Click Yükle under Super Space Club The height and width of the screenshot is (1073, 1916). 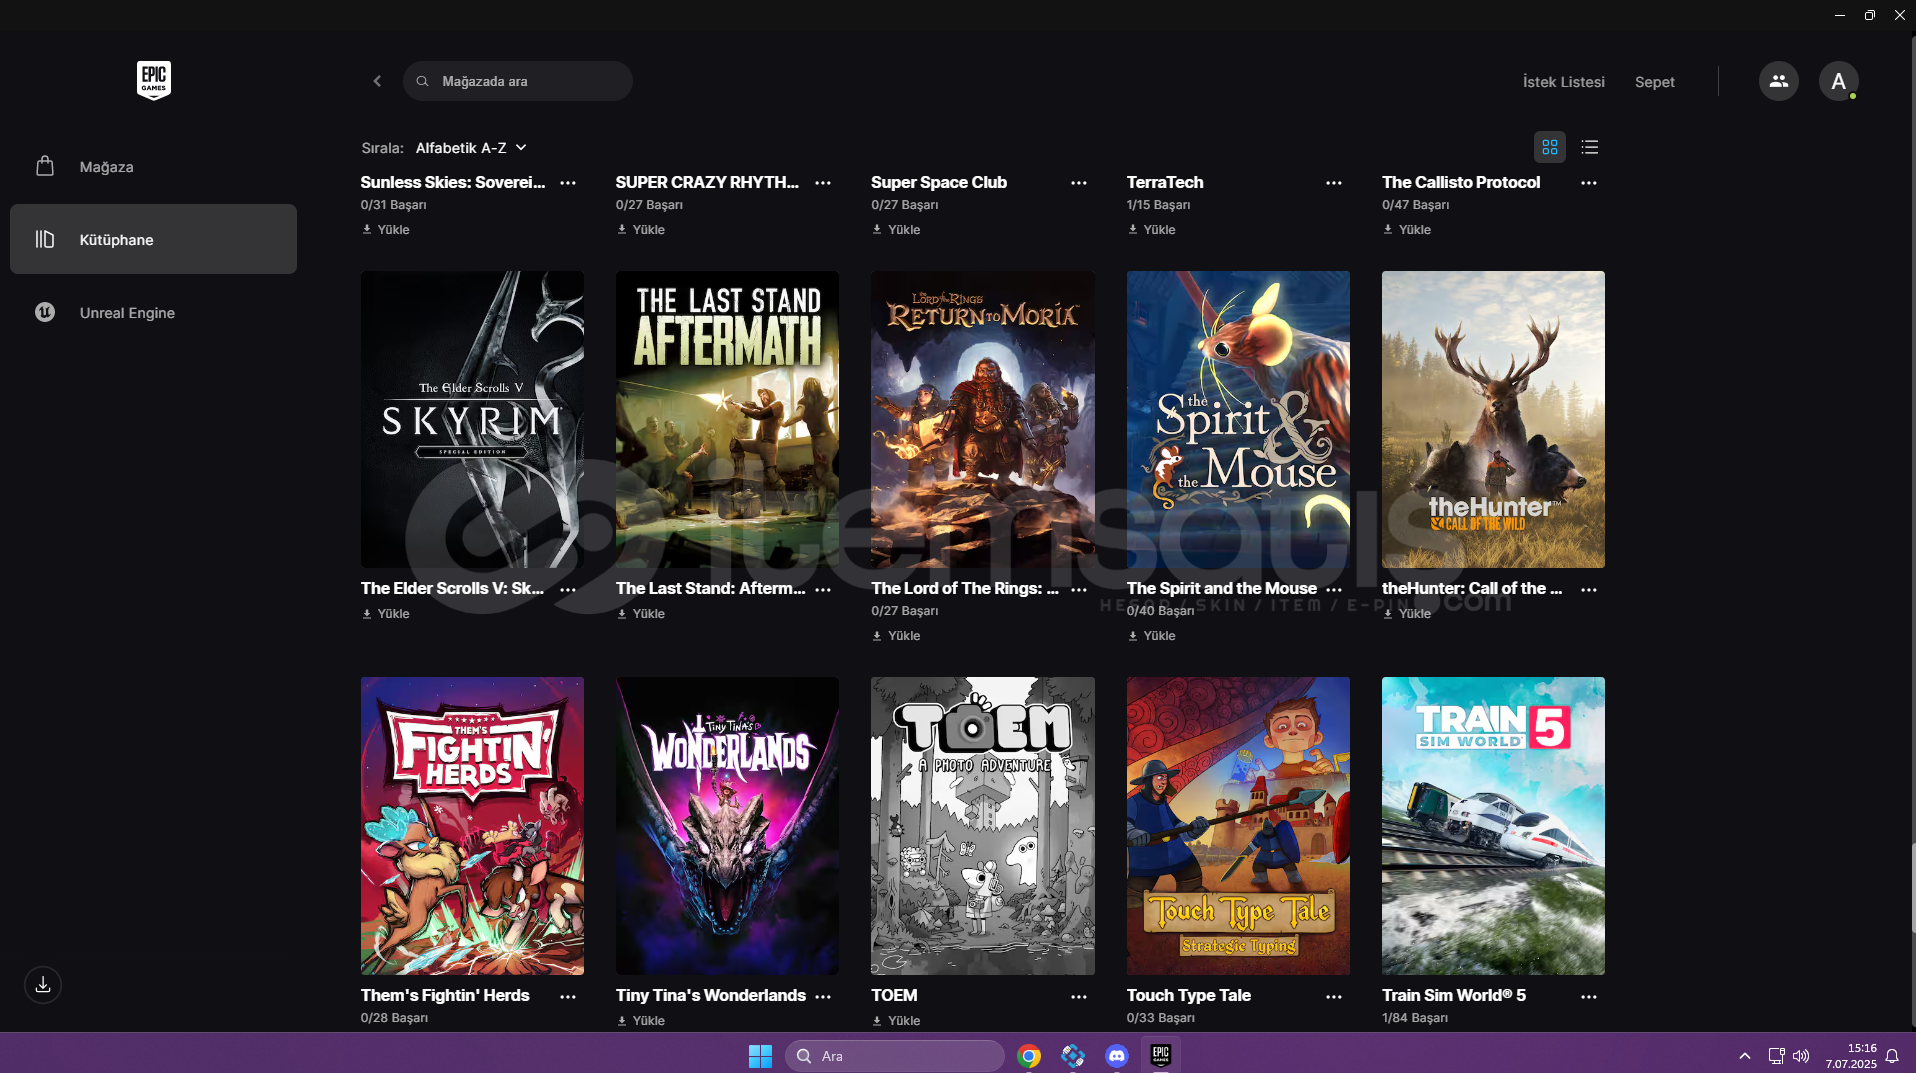[x=896, y=229]
